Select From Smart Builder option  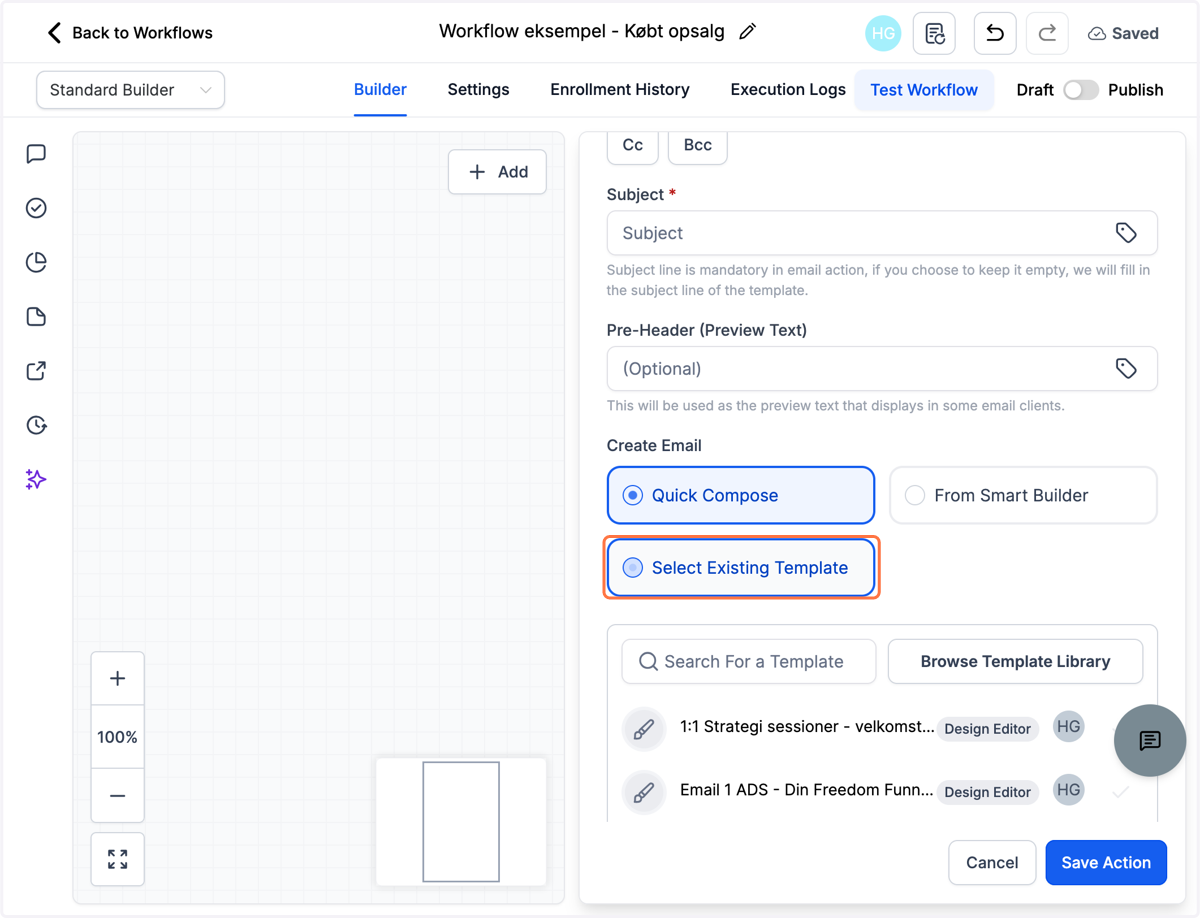pos(1023,495)
